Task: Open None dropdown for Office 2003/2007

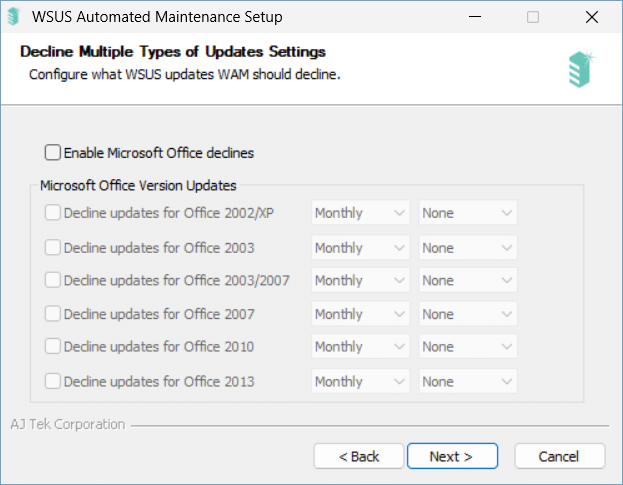Action: click(x=468, y=280)
